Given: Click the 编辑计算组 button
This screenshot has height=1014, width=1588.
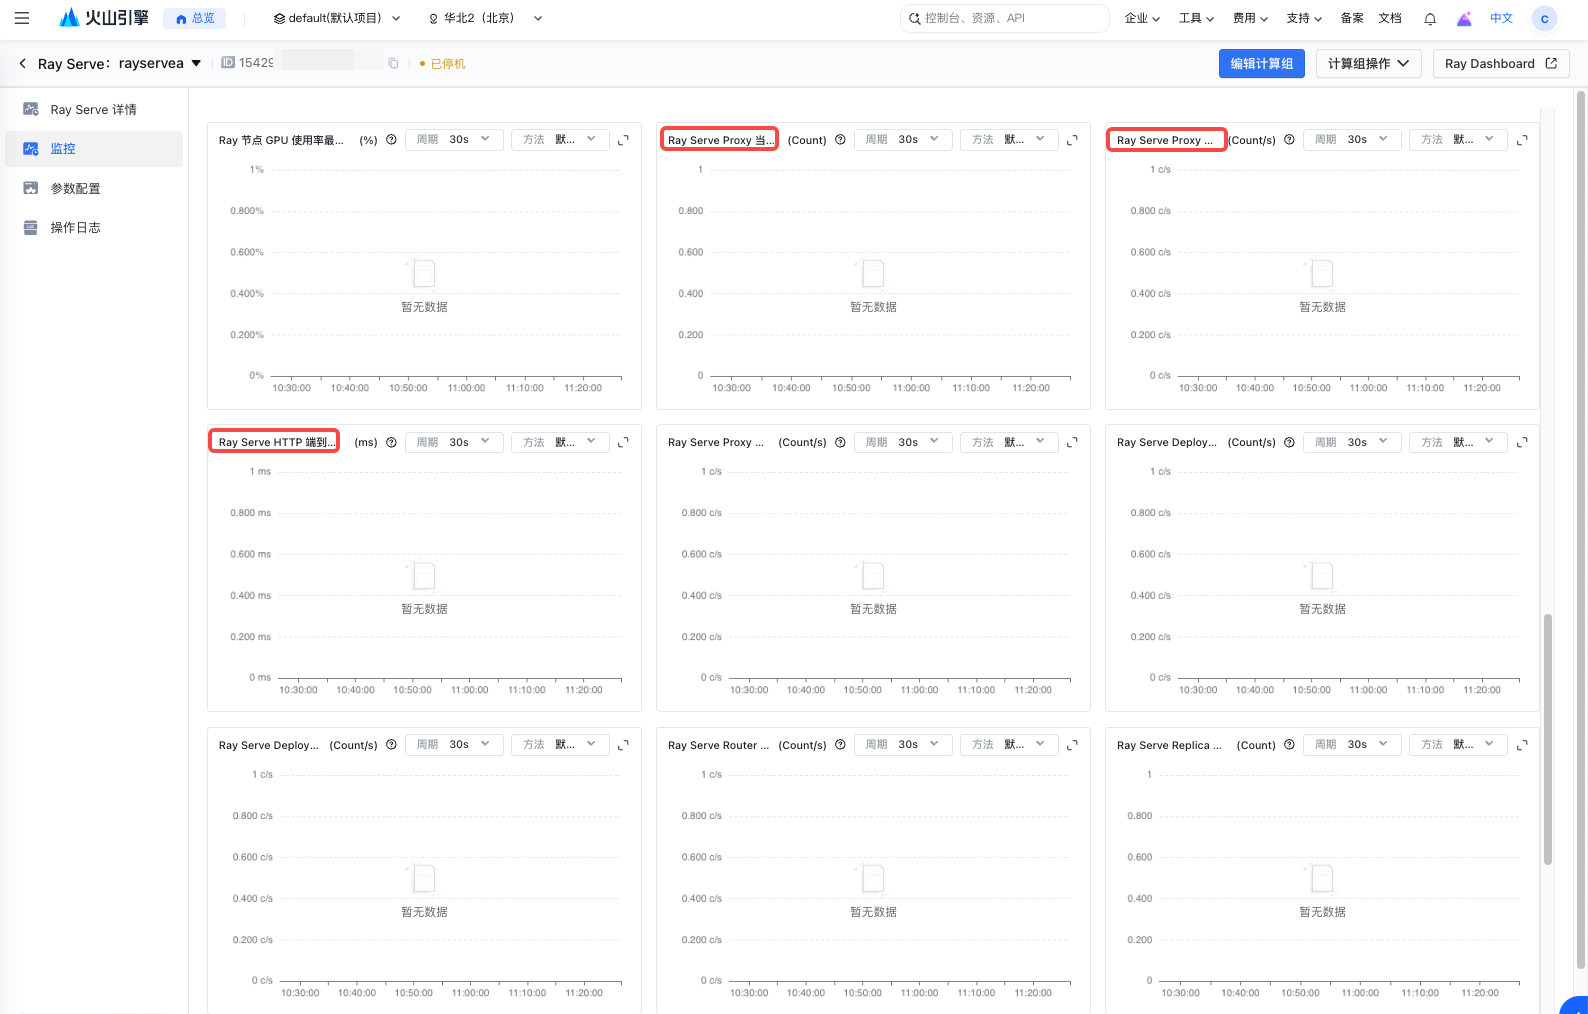Looking at the screenshot, I should tap(1262, 63).
